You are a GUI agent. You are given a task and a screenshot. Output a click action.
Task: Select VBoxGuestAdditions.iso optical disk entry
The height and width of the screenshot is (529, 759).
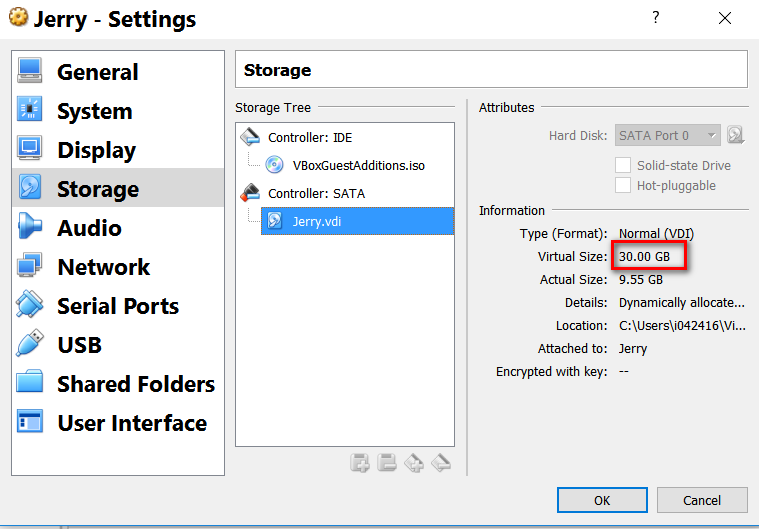click(x=358, y=166)
